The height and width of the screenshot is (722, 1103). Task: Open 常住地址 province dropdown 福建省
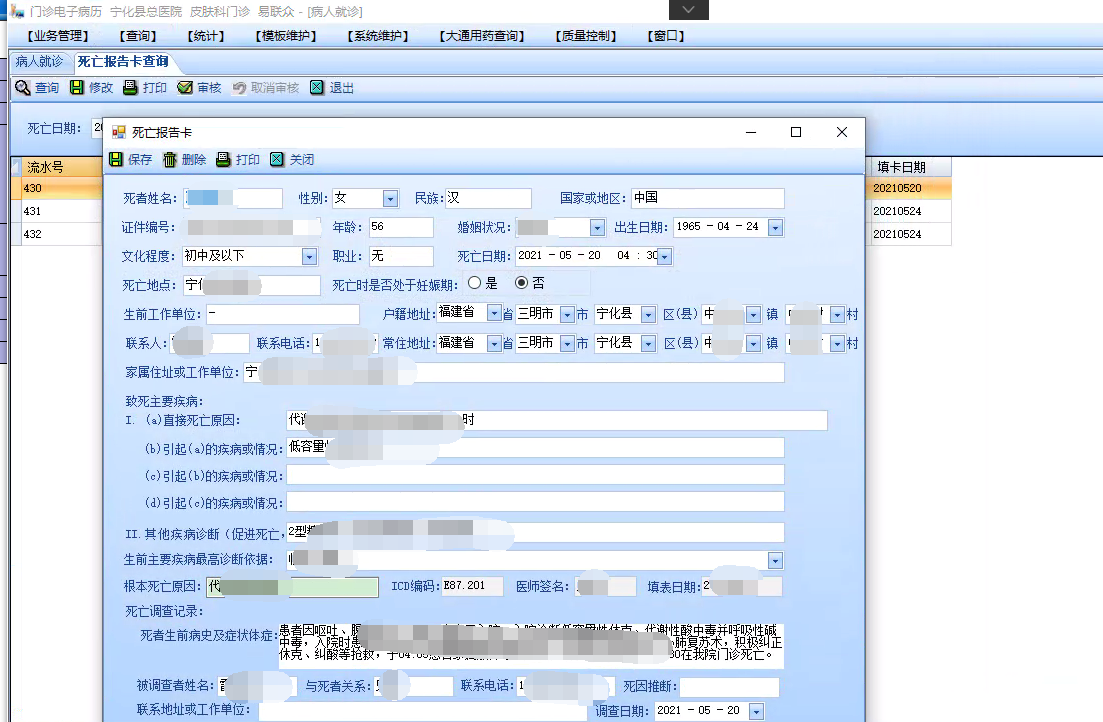click(495, 343)
